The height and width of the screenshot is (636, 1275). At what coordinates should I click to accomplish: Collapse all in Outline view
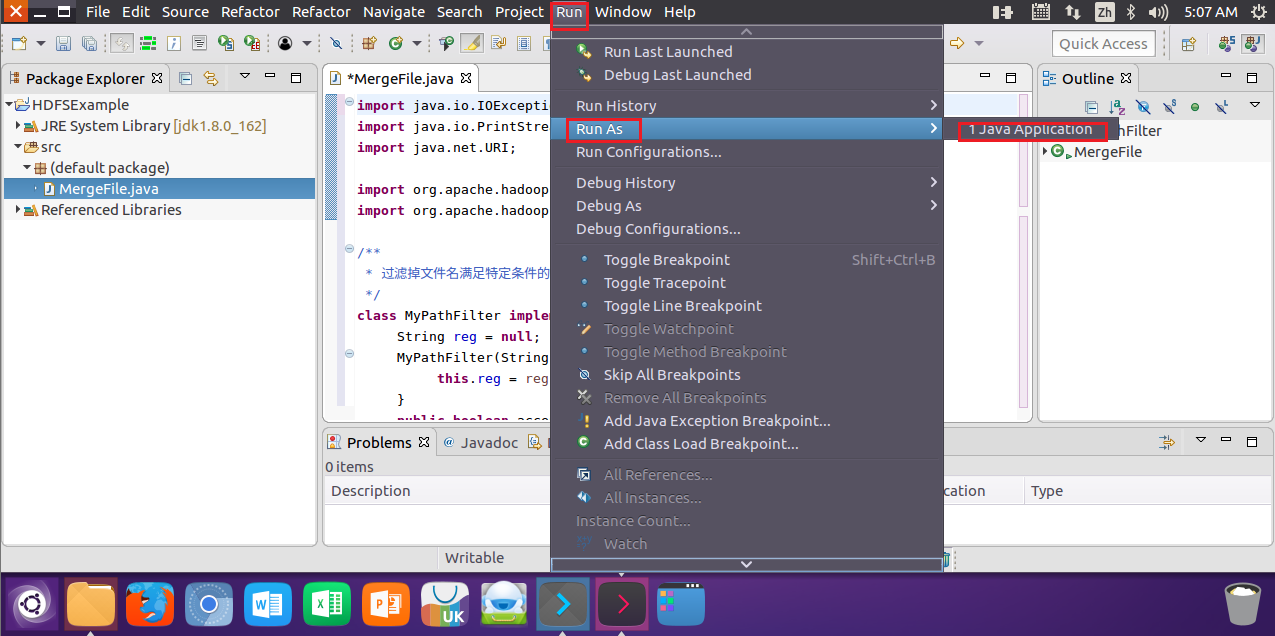1091,107
